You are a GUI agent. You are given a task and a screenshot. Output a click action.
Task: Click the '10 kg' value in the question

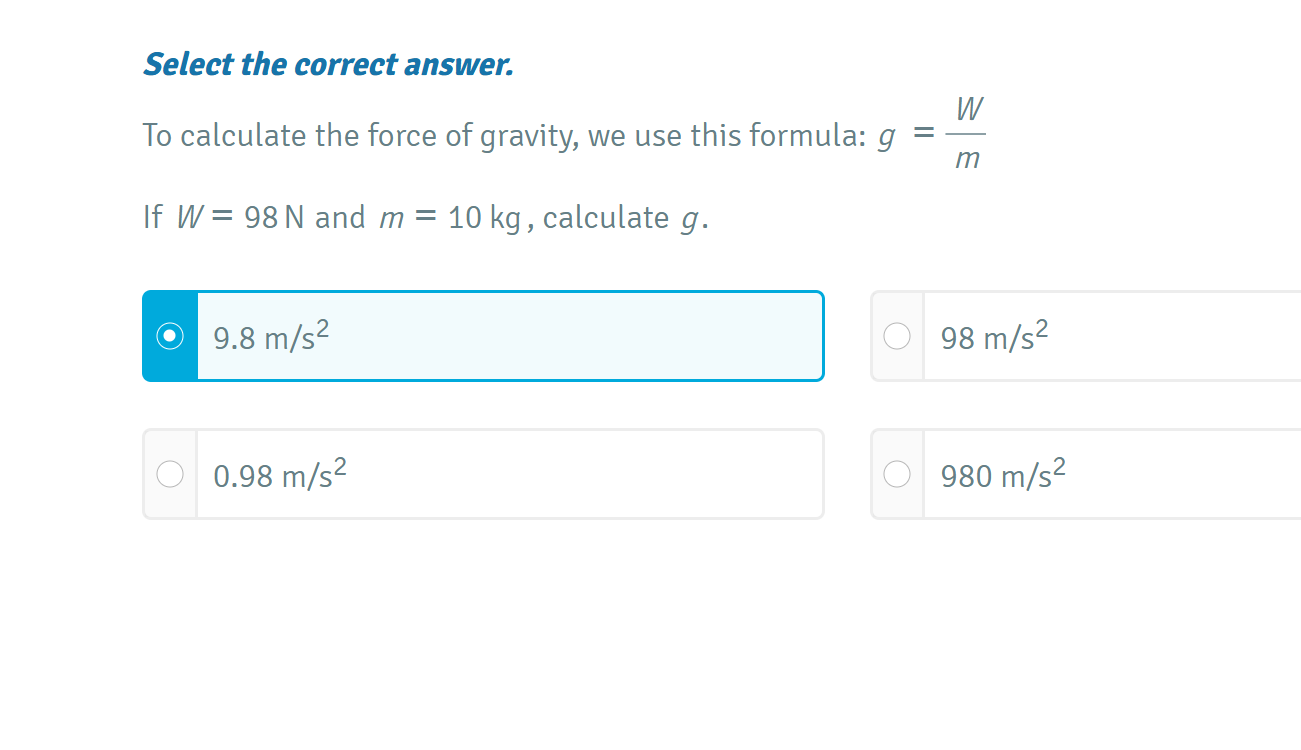pyautogui.click(x=484, y=218)
